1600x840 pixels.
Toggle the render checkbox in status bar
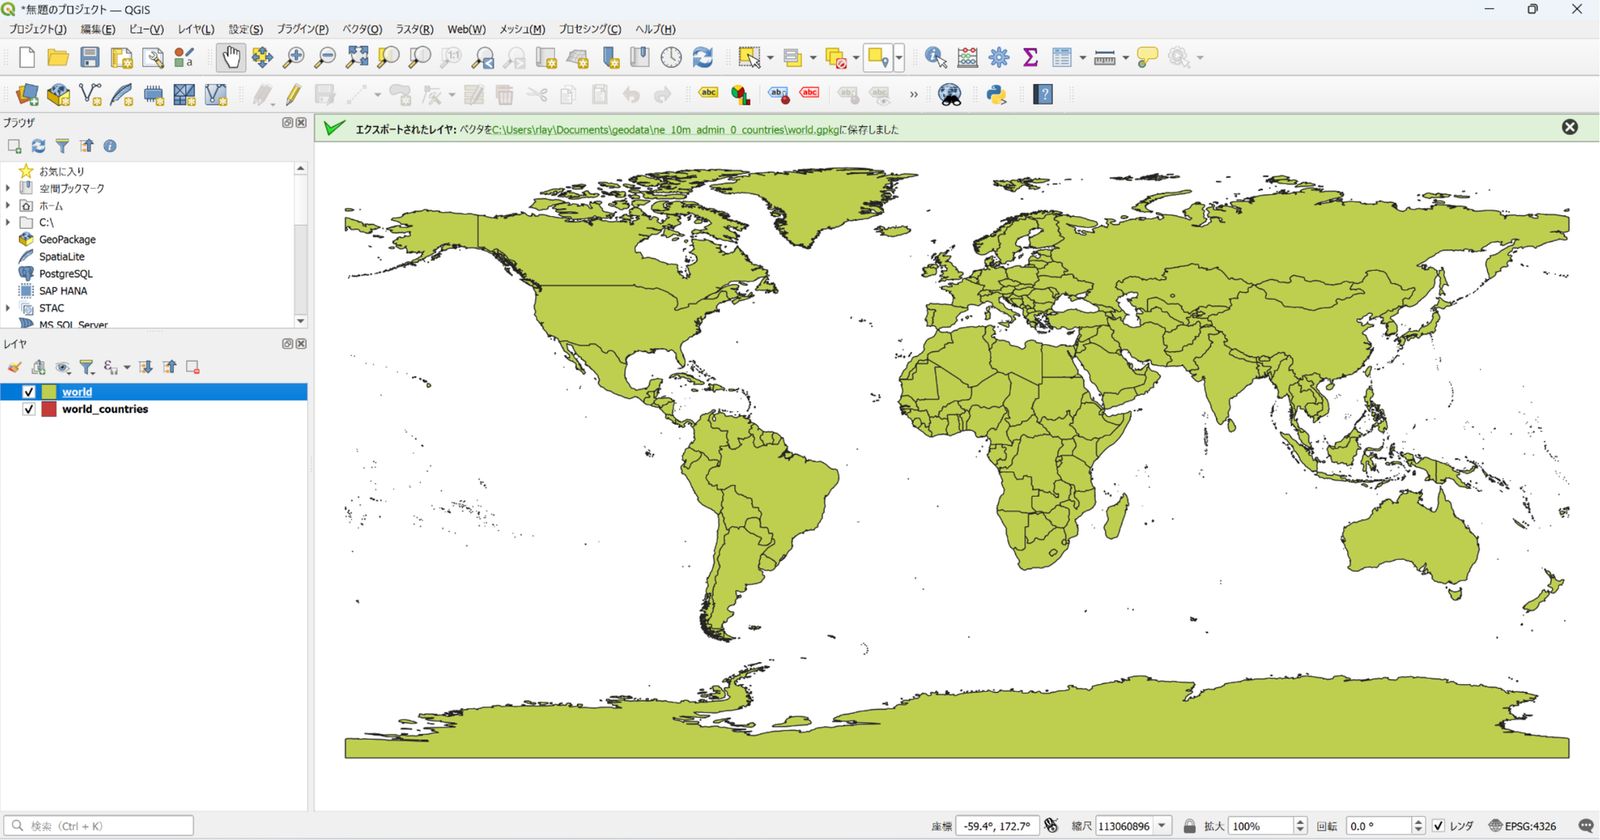click(x=1438, y=826)
